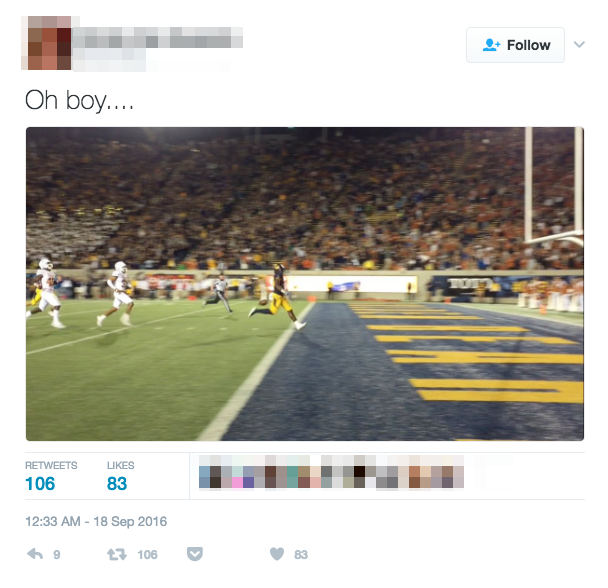
Task: Click the retweet icon
Action: click(117, 554)
